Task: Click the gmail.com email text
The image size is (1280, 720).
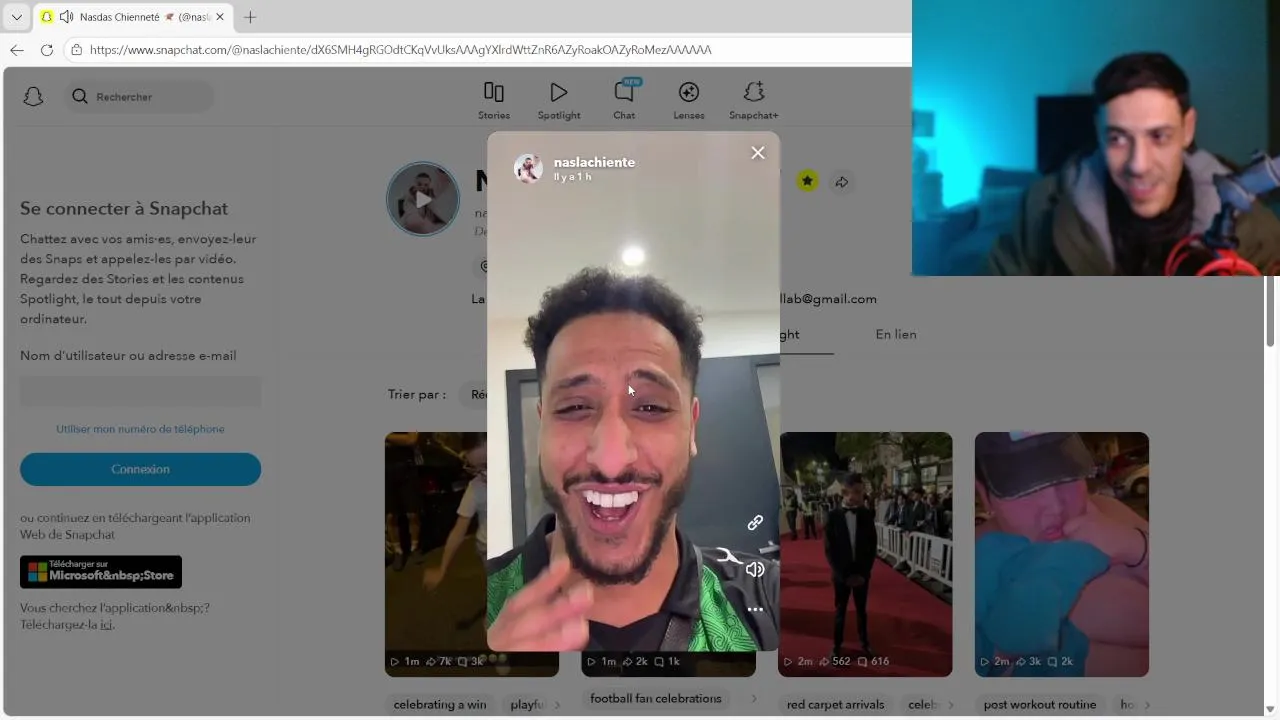Action: tap(828, 299)
